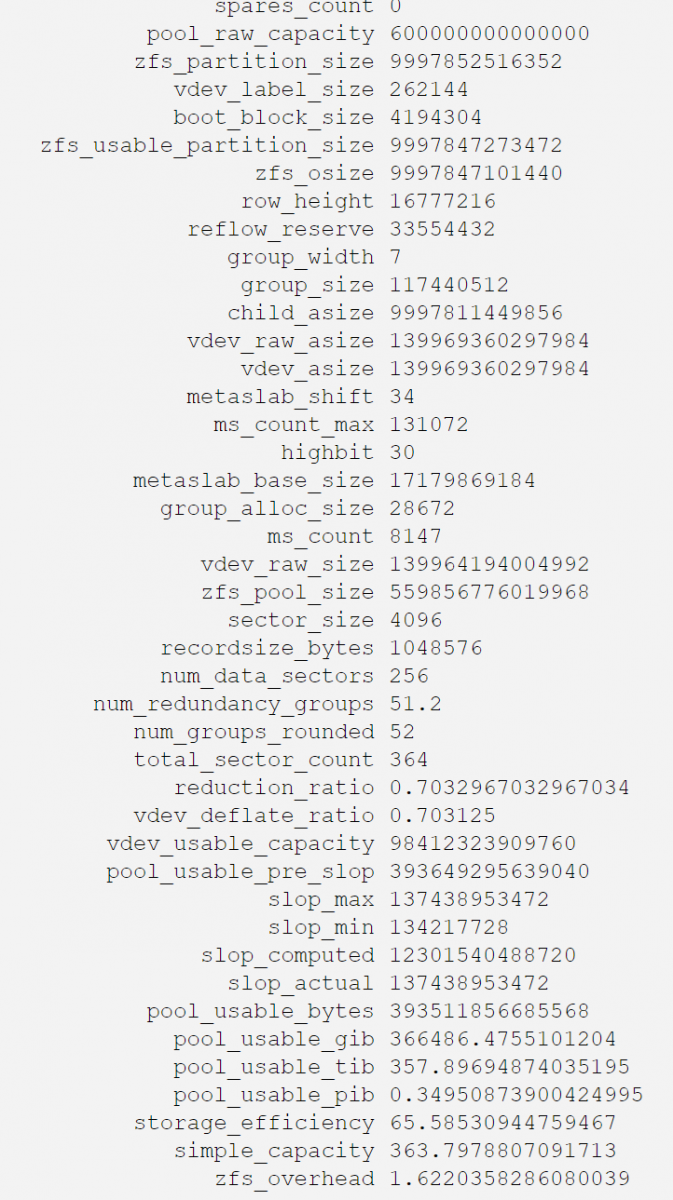Select the row_height value 16777216
Image resolution: width=673 pixels, height=1200 pixels.
443,202
